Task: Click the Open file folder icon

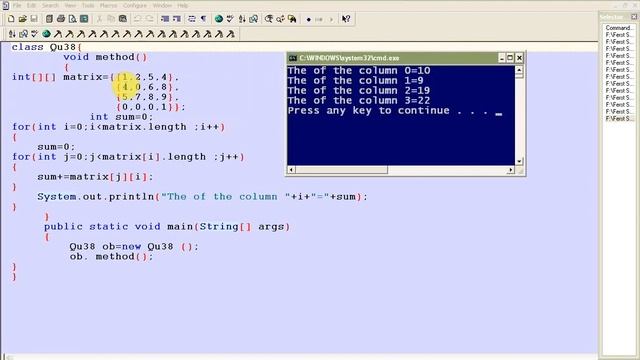Action: [x=22, y=19]
